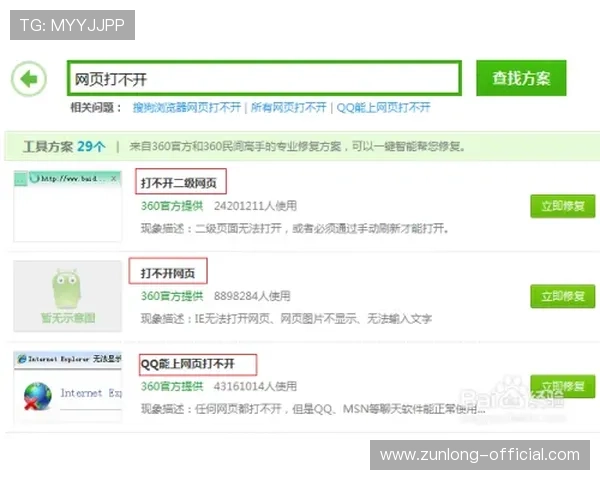This screenshot has width=600, height=480.
Task: Open related question 所有网页打不开
Action: point(289,108)
